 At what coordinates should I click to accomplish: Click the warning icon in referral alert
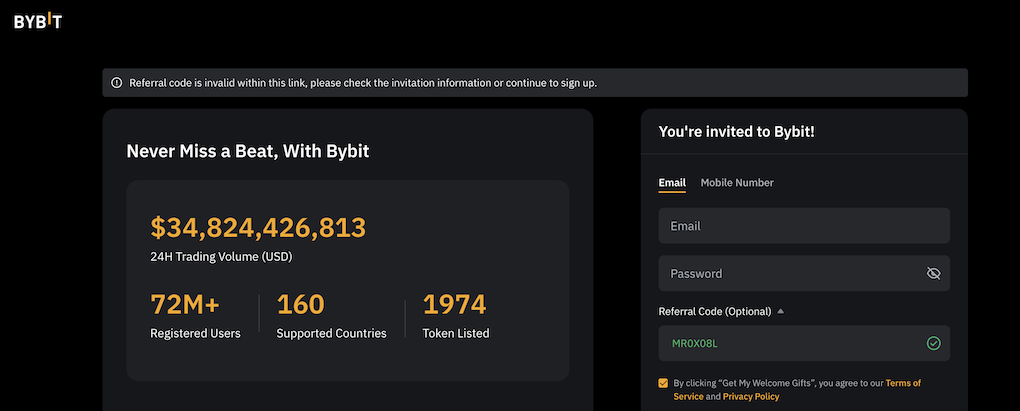[116, 83]
